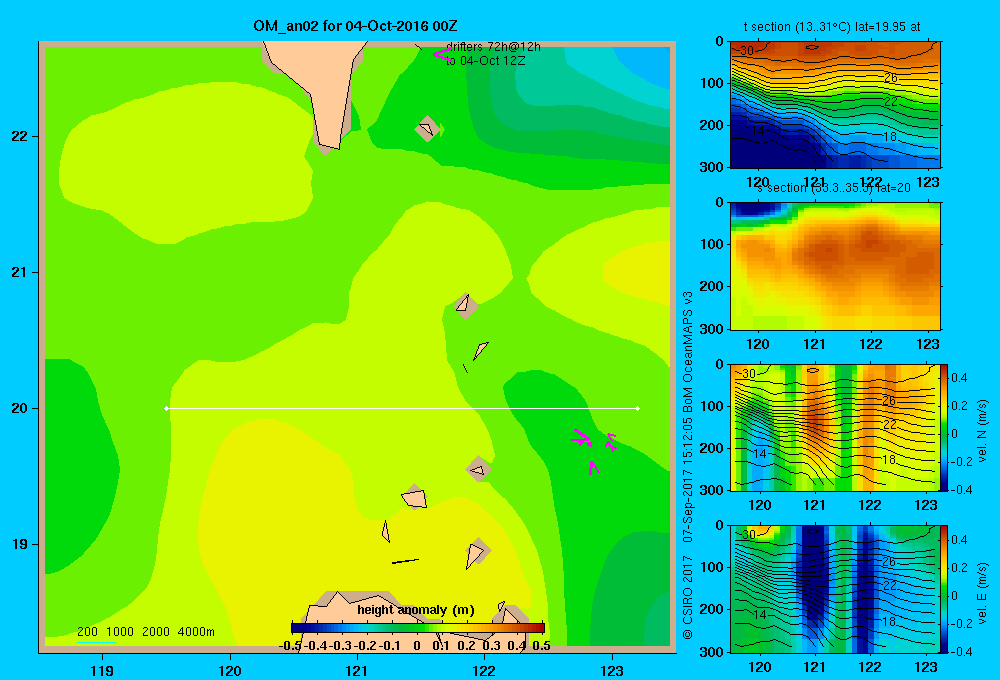Open the temperature section panel
The height and width of the screenshot is (680, 1000).
click(x=835, y=105)
